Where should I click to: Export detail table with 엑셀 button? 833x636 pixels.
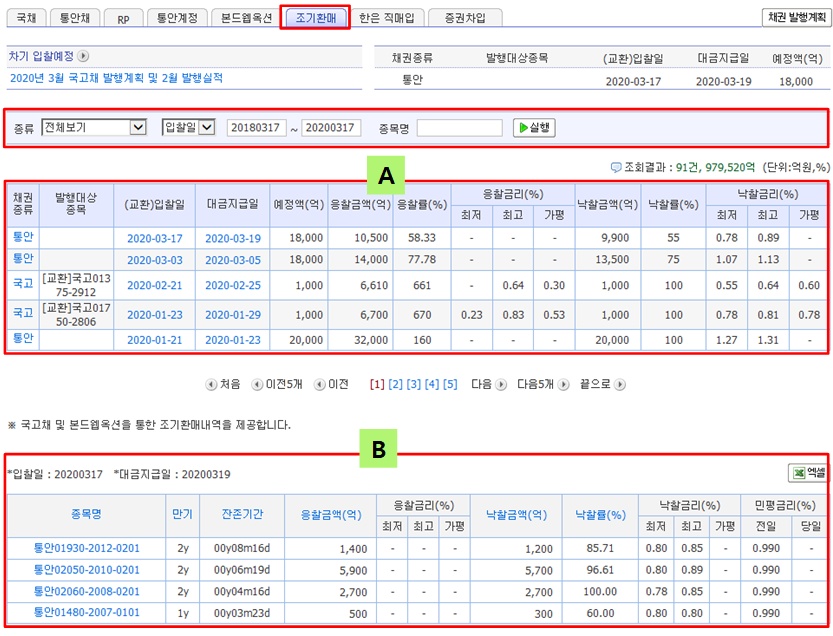click(x=808, y=472)
